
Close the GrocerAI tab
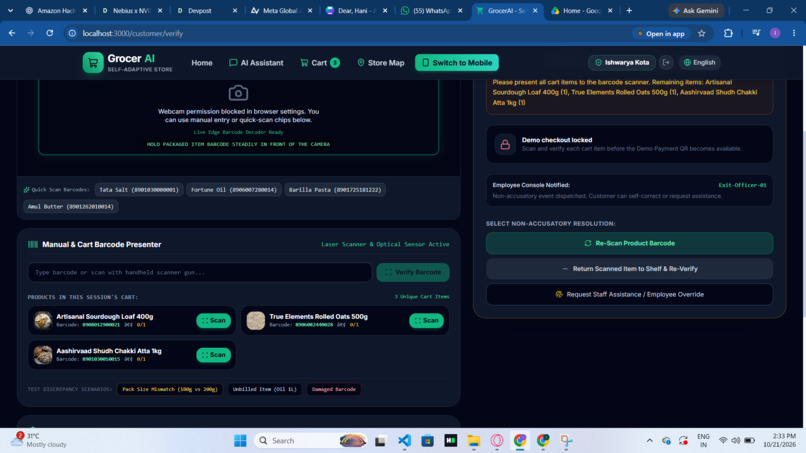[x=535, y=10]
